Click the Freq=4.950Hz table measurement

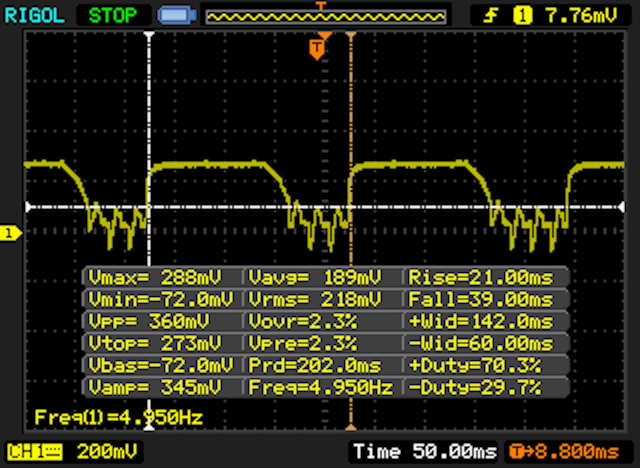[321, 387]
